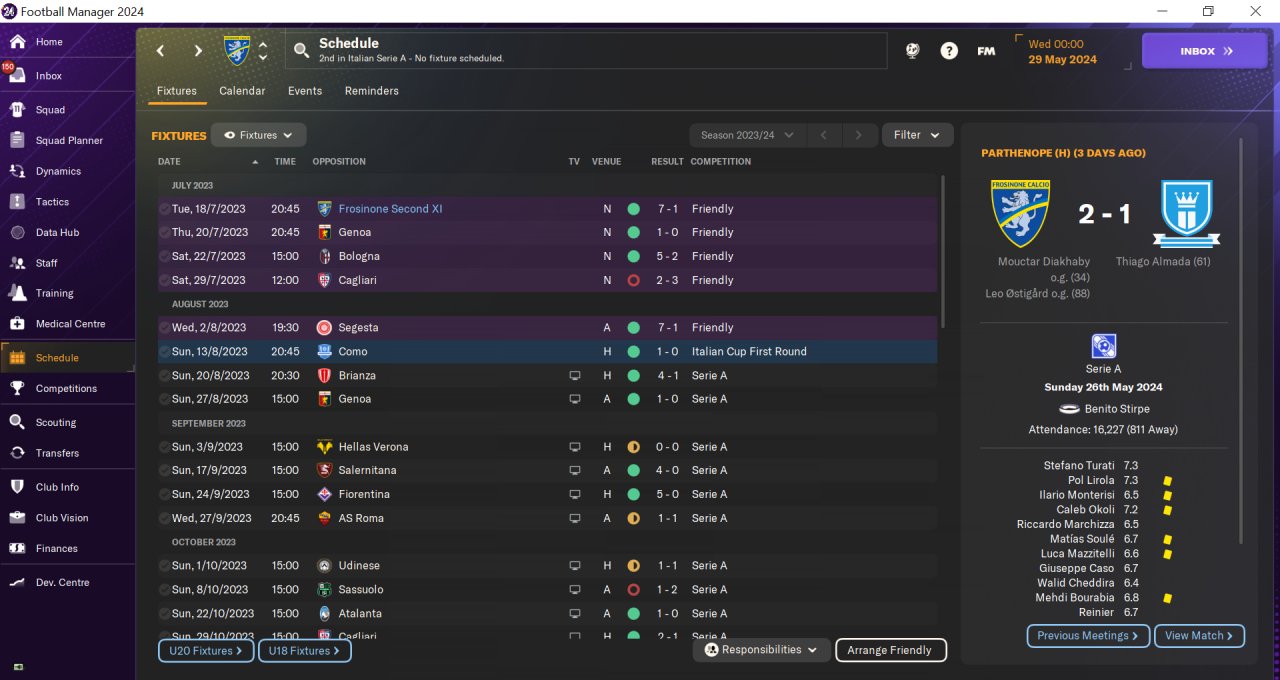Click the Arrange Friendly button
Screen dimensions: 1280x680
tap(890, 650)
